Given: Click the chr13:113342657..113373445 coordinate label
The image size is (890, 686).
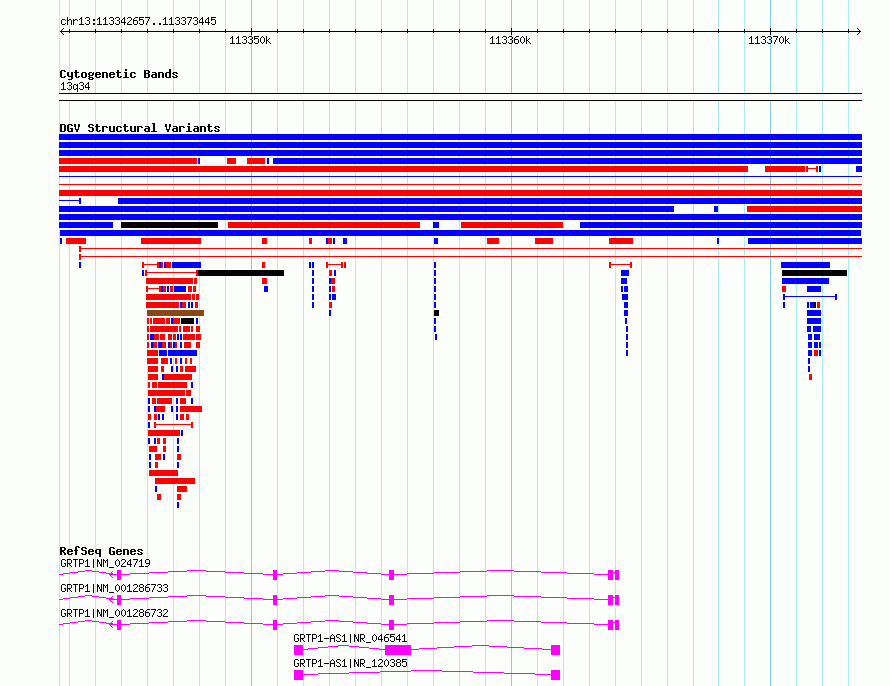Looking at the screenshot, I should pyautogui.click(x=138, y=22).
